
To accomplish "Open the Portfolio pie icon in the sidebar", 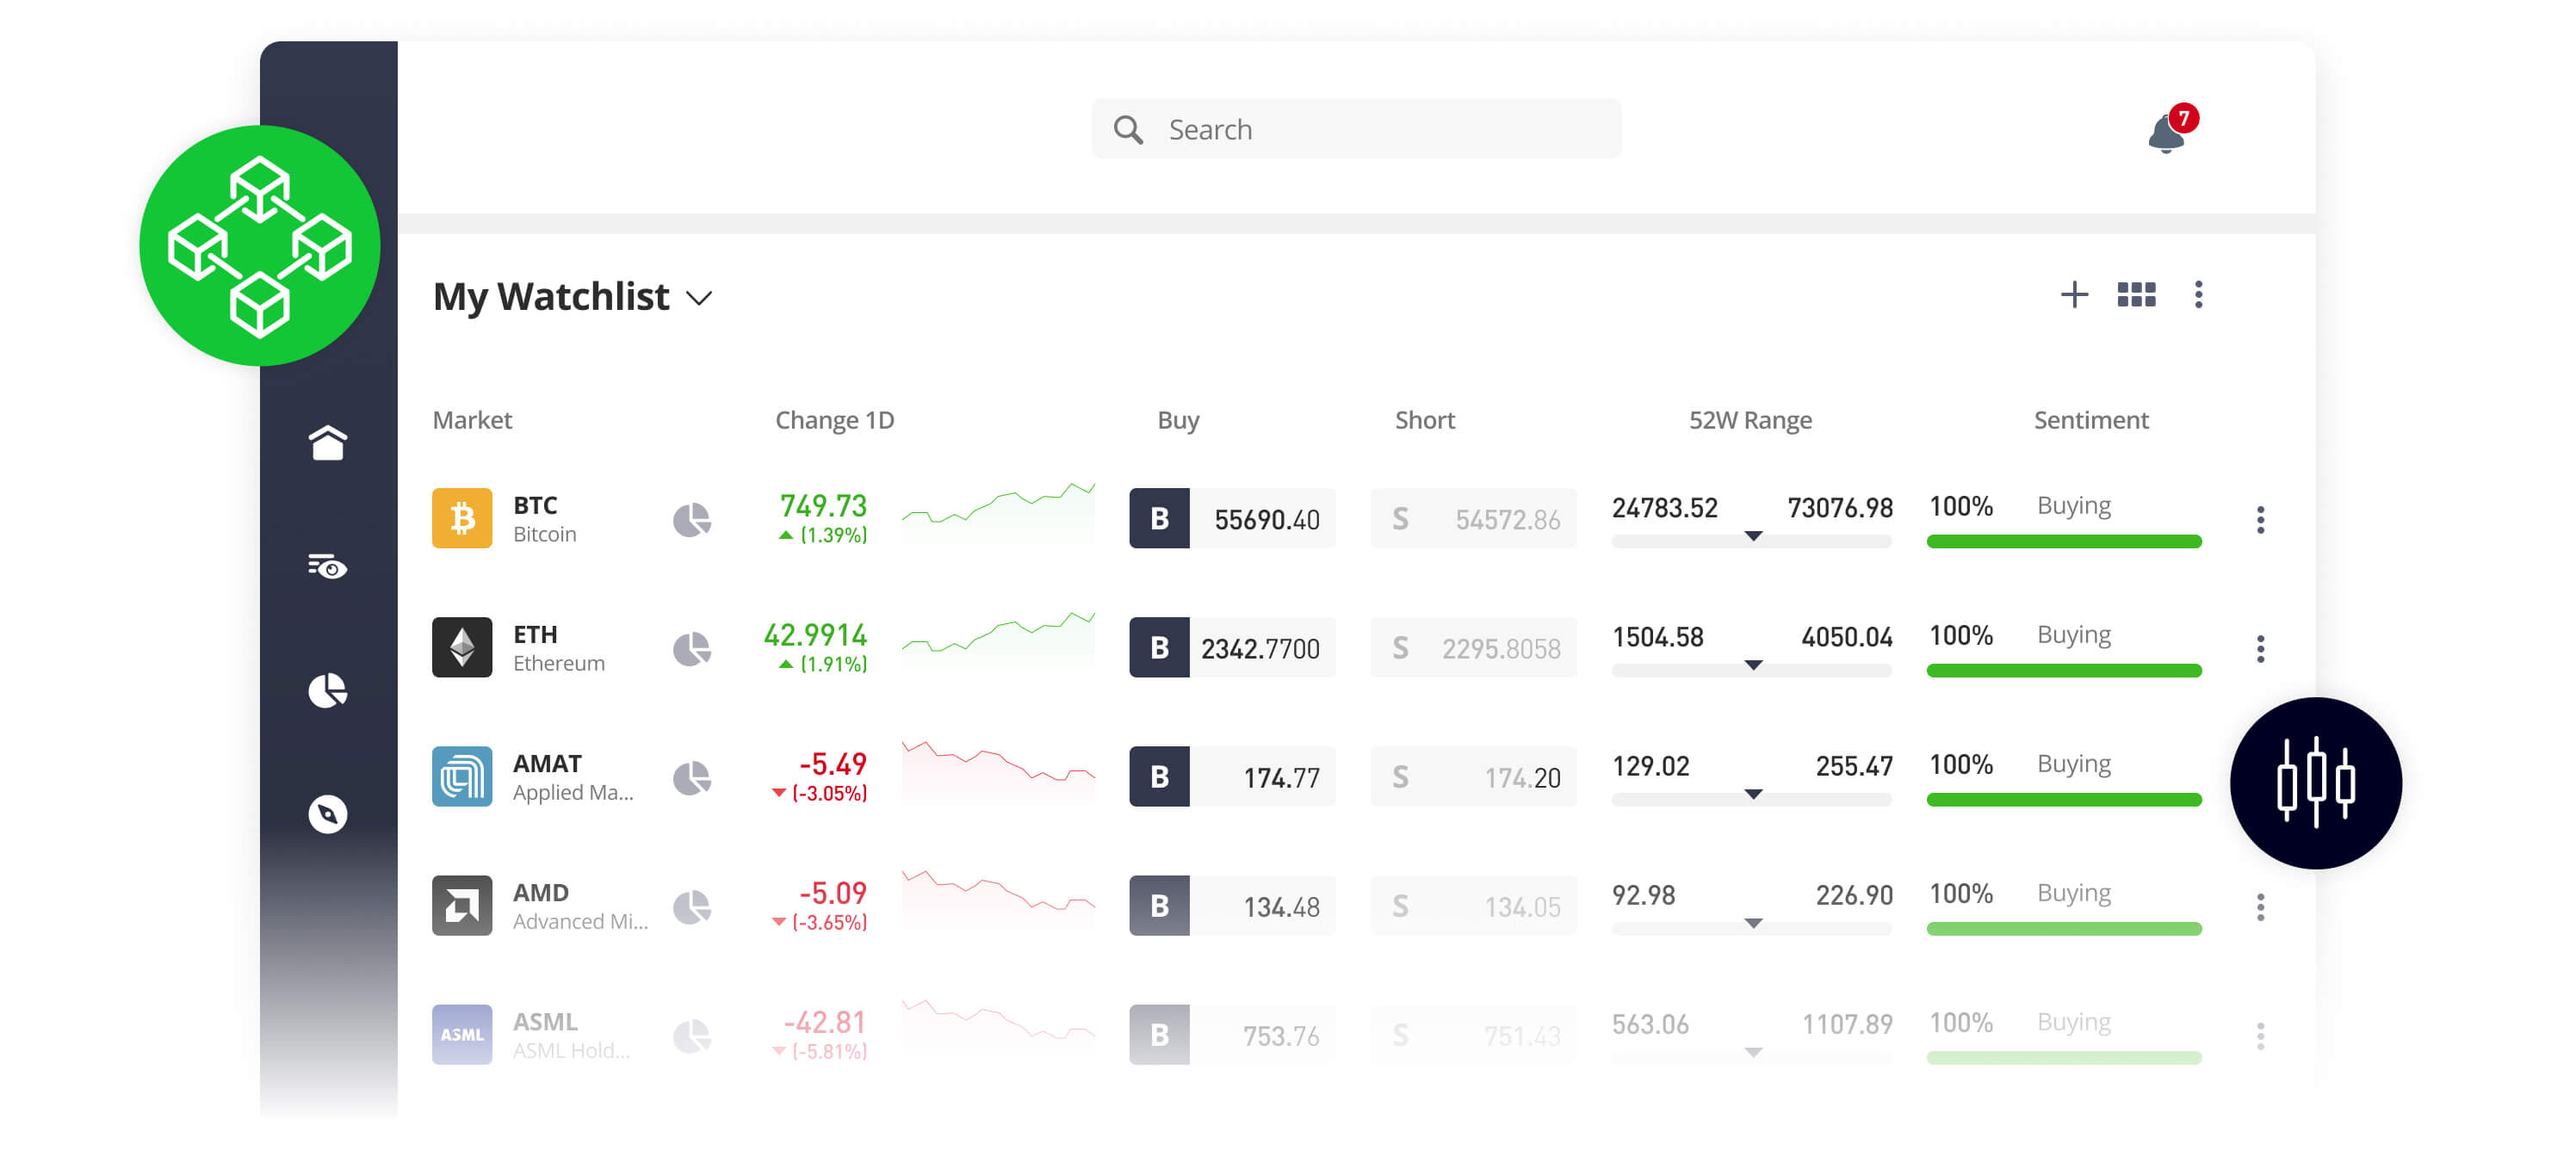I will (x=327, y=690).
